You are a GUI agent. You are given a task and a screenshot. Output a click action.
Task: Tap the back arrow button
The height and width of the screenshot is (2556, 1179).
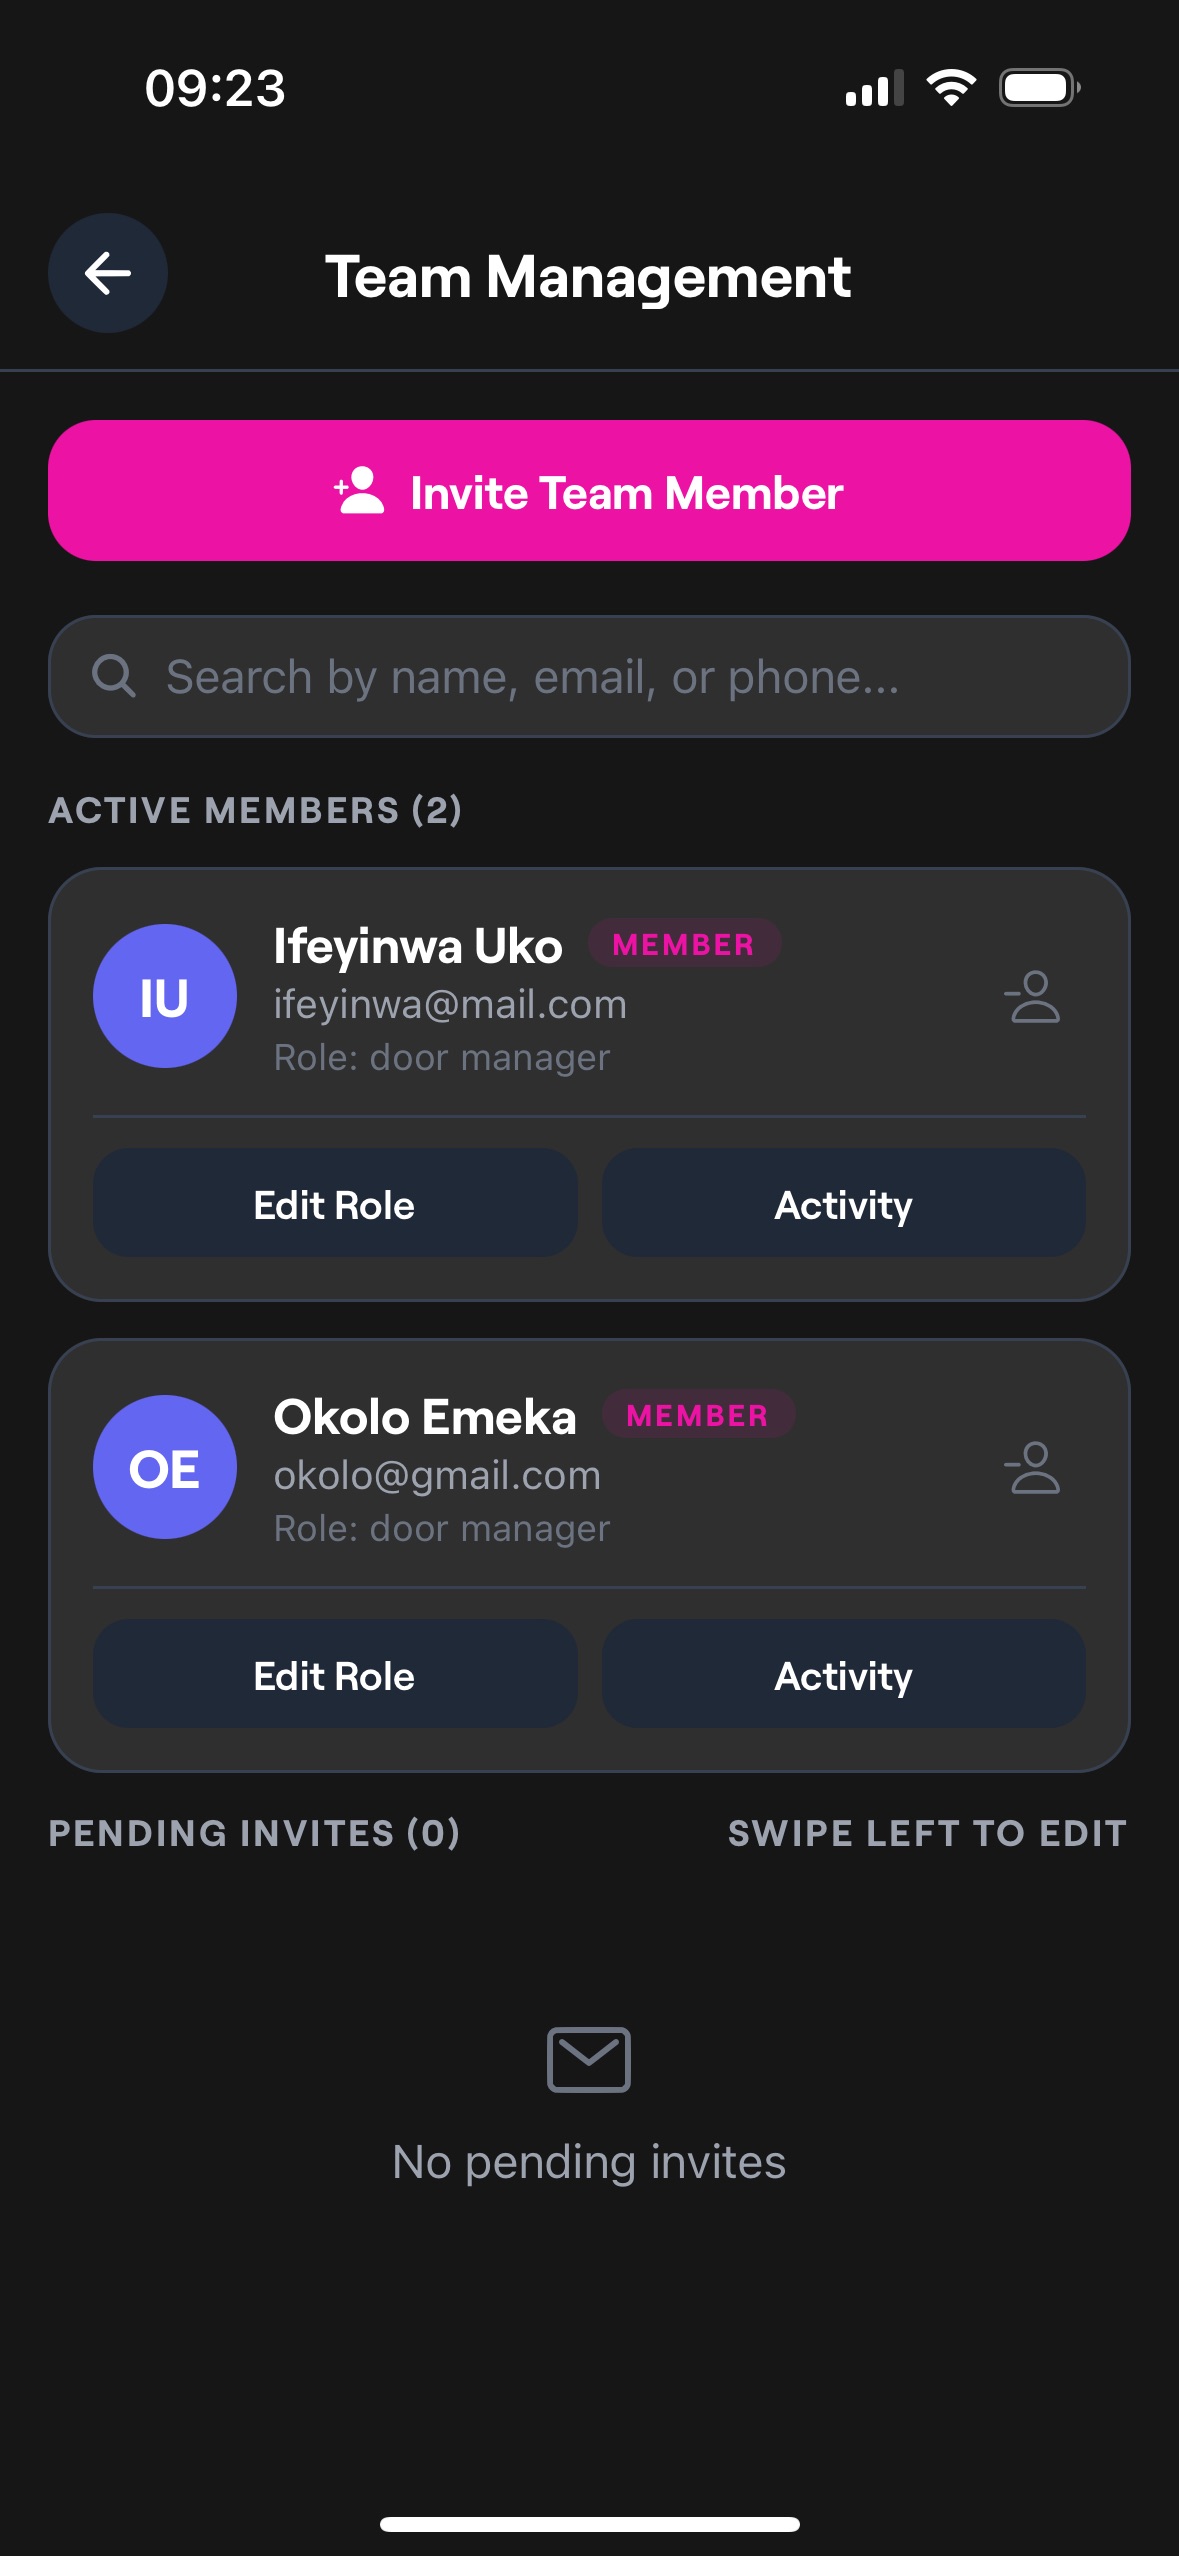pyautogui.click(x=108, y=273)
